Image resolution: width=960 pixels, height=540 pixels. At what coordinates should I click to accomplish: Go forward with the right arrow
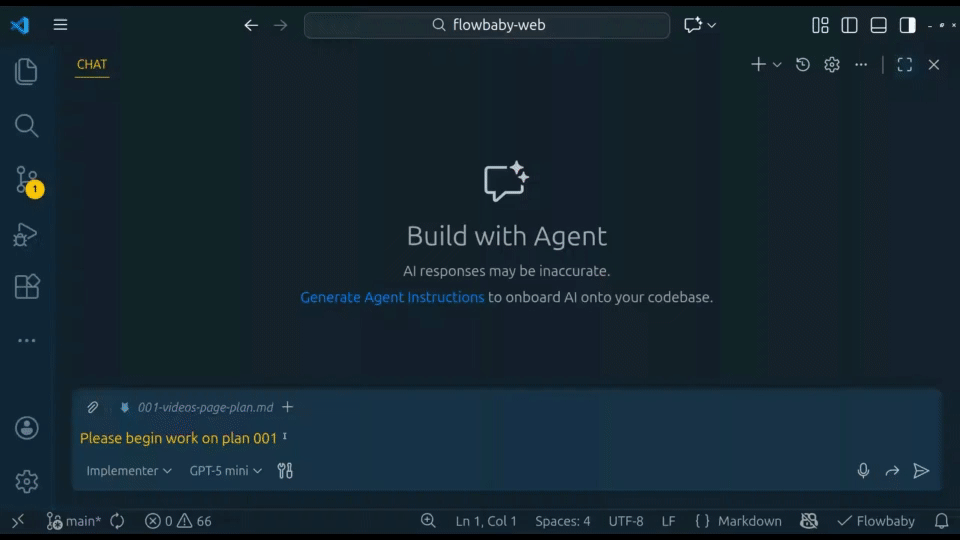(280, 25)
